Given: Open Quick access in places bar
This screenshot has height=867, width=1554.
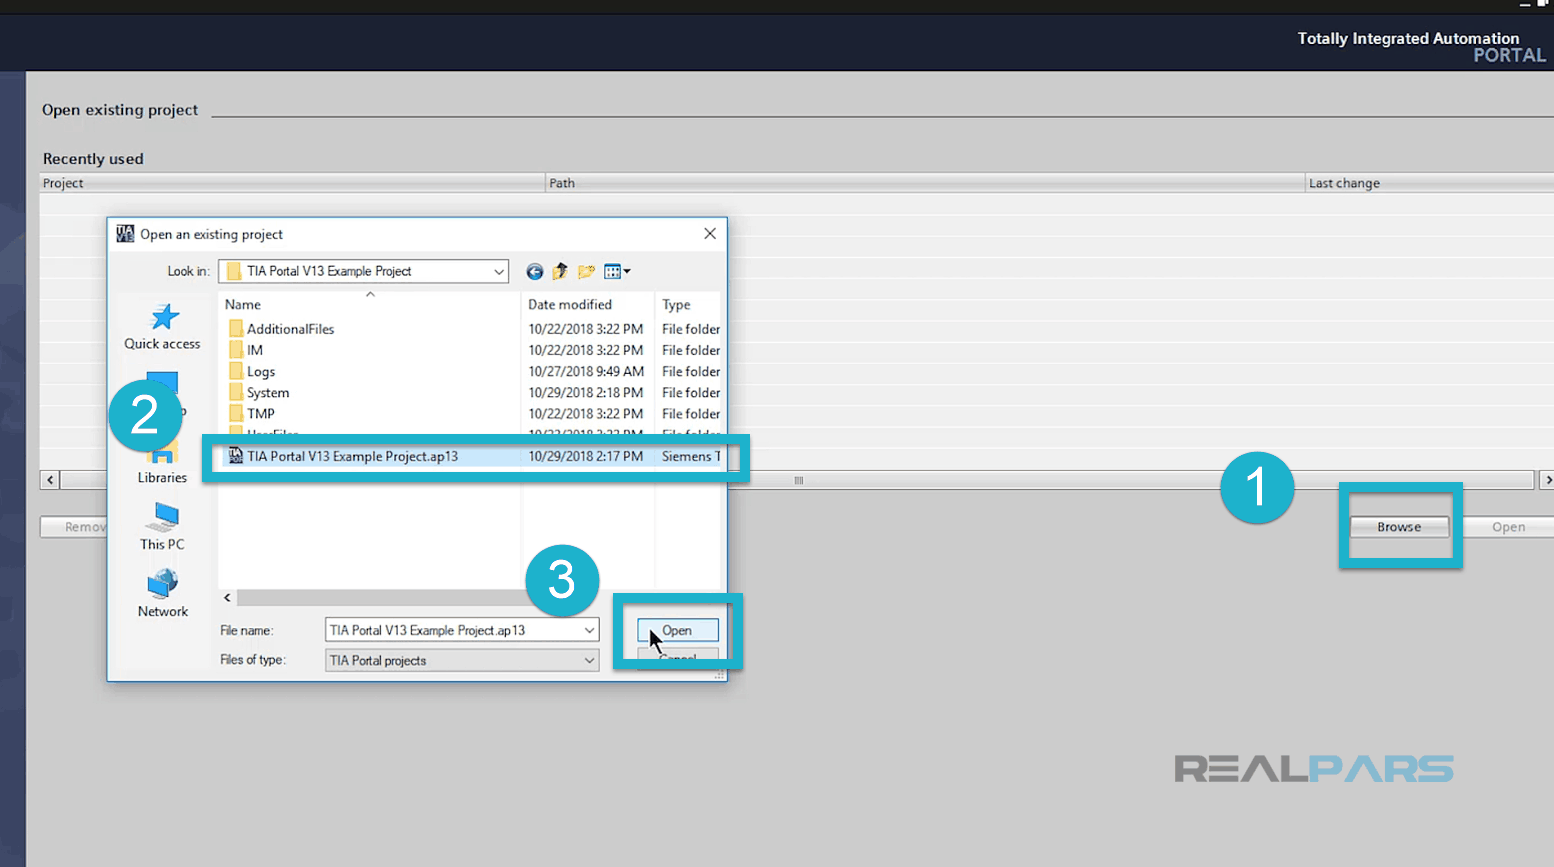Looking at the screenshot, I should (162, 327).
